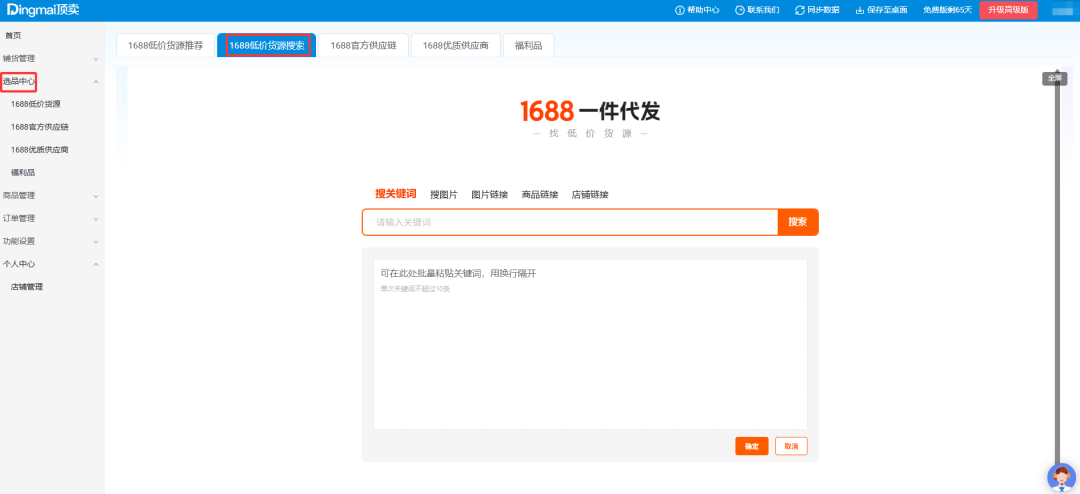This screenshot has width=1080, height=494.
Task: Click the 取消 cancel button
Action: (791, 446)
